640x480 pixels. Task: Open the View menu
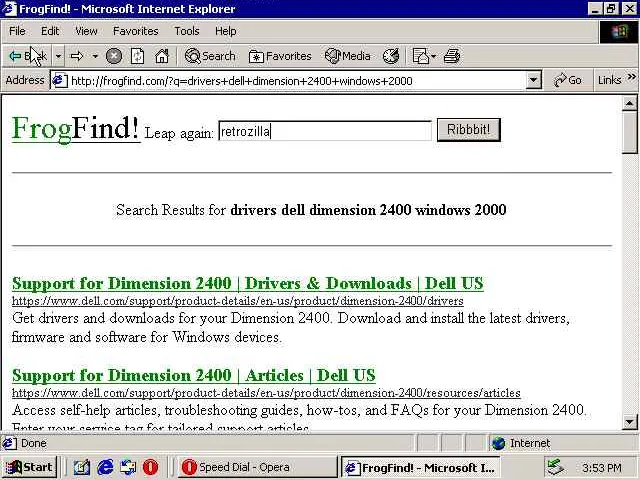point(86,31)
